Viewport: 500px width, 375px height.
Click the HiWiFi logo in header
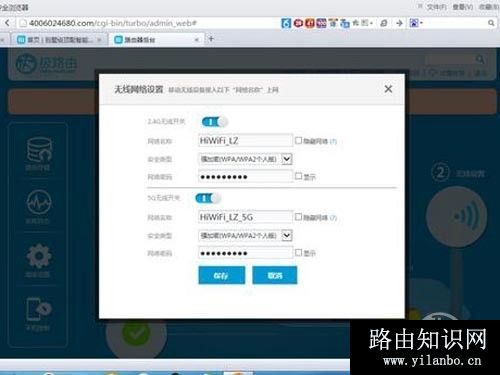point(47,64)
